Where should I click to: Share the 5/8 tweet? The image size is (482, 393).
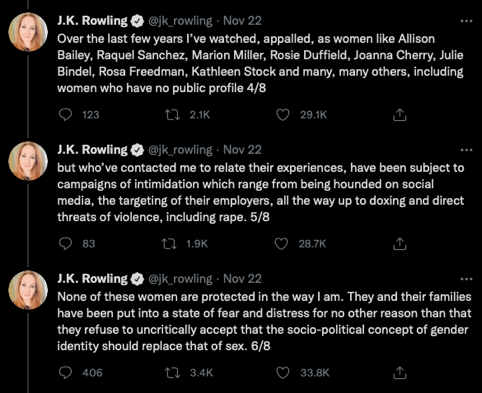click(x=400, y=244)
